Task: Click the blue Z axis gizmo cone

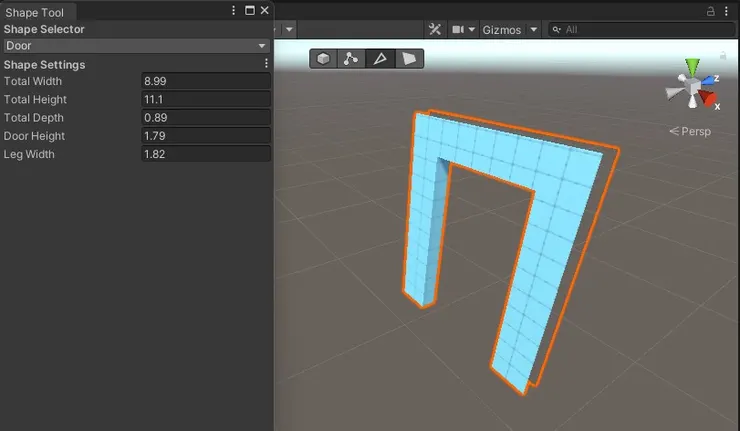Action: point(708,81)
